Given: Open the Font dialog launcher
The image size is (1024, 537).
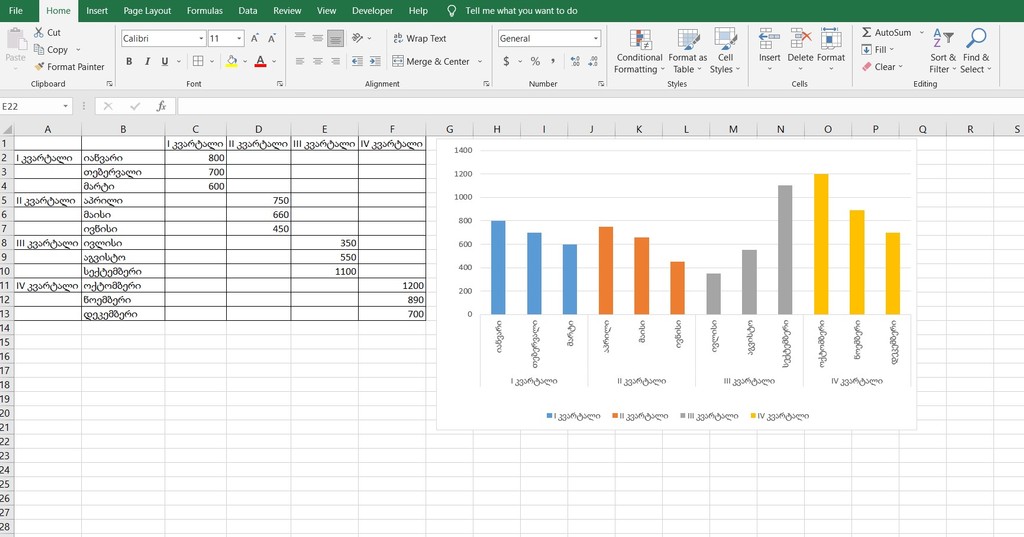Looking at the screenshot, I should pos(280,84).
